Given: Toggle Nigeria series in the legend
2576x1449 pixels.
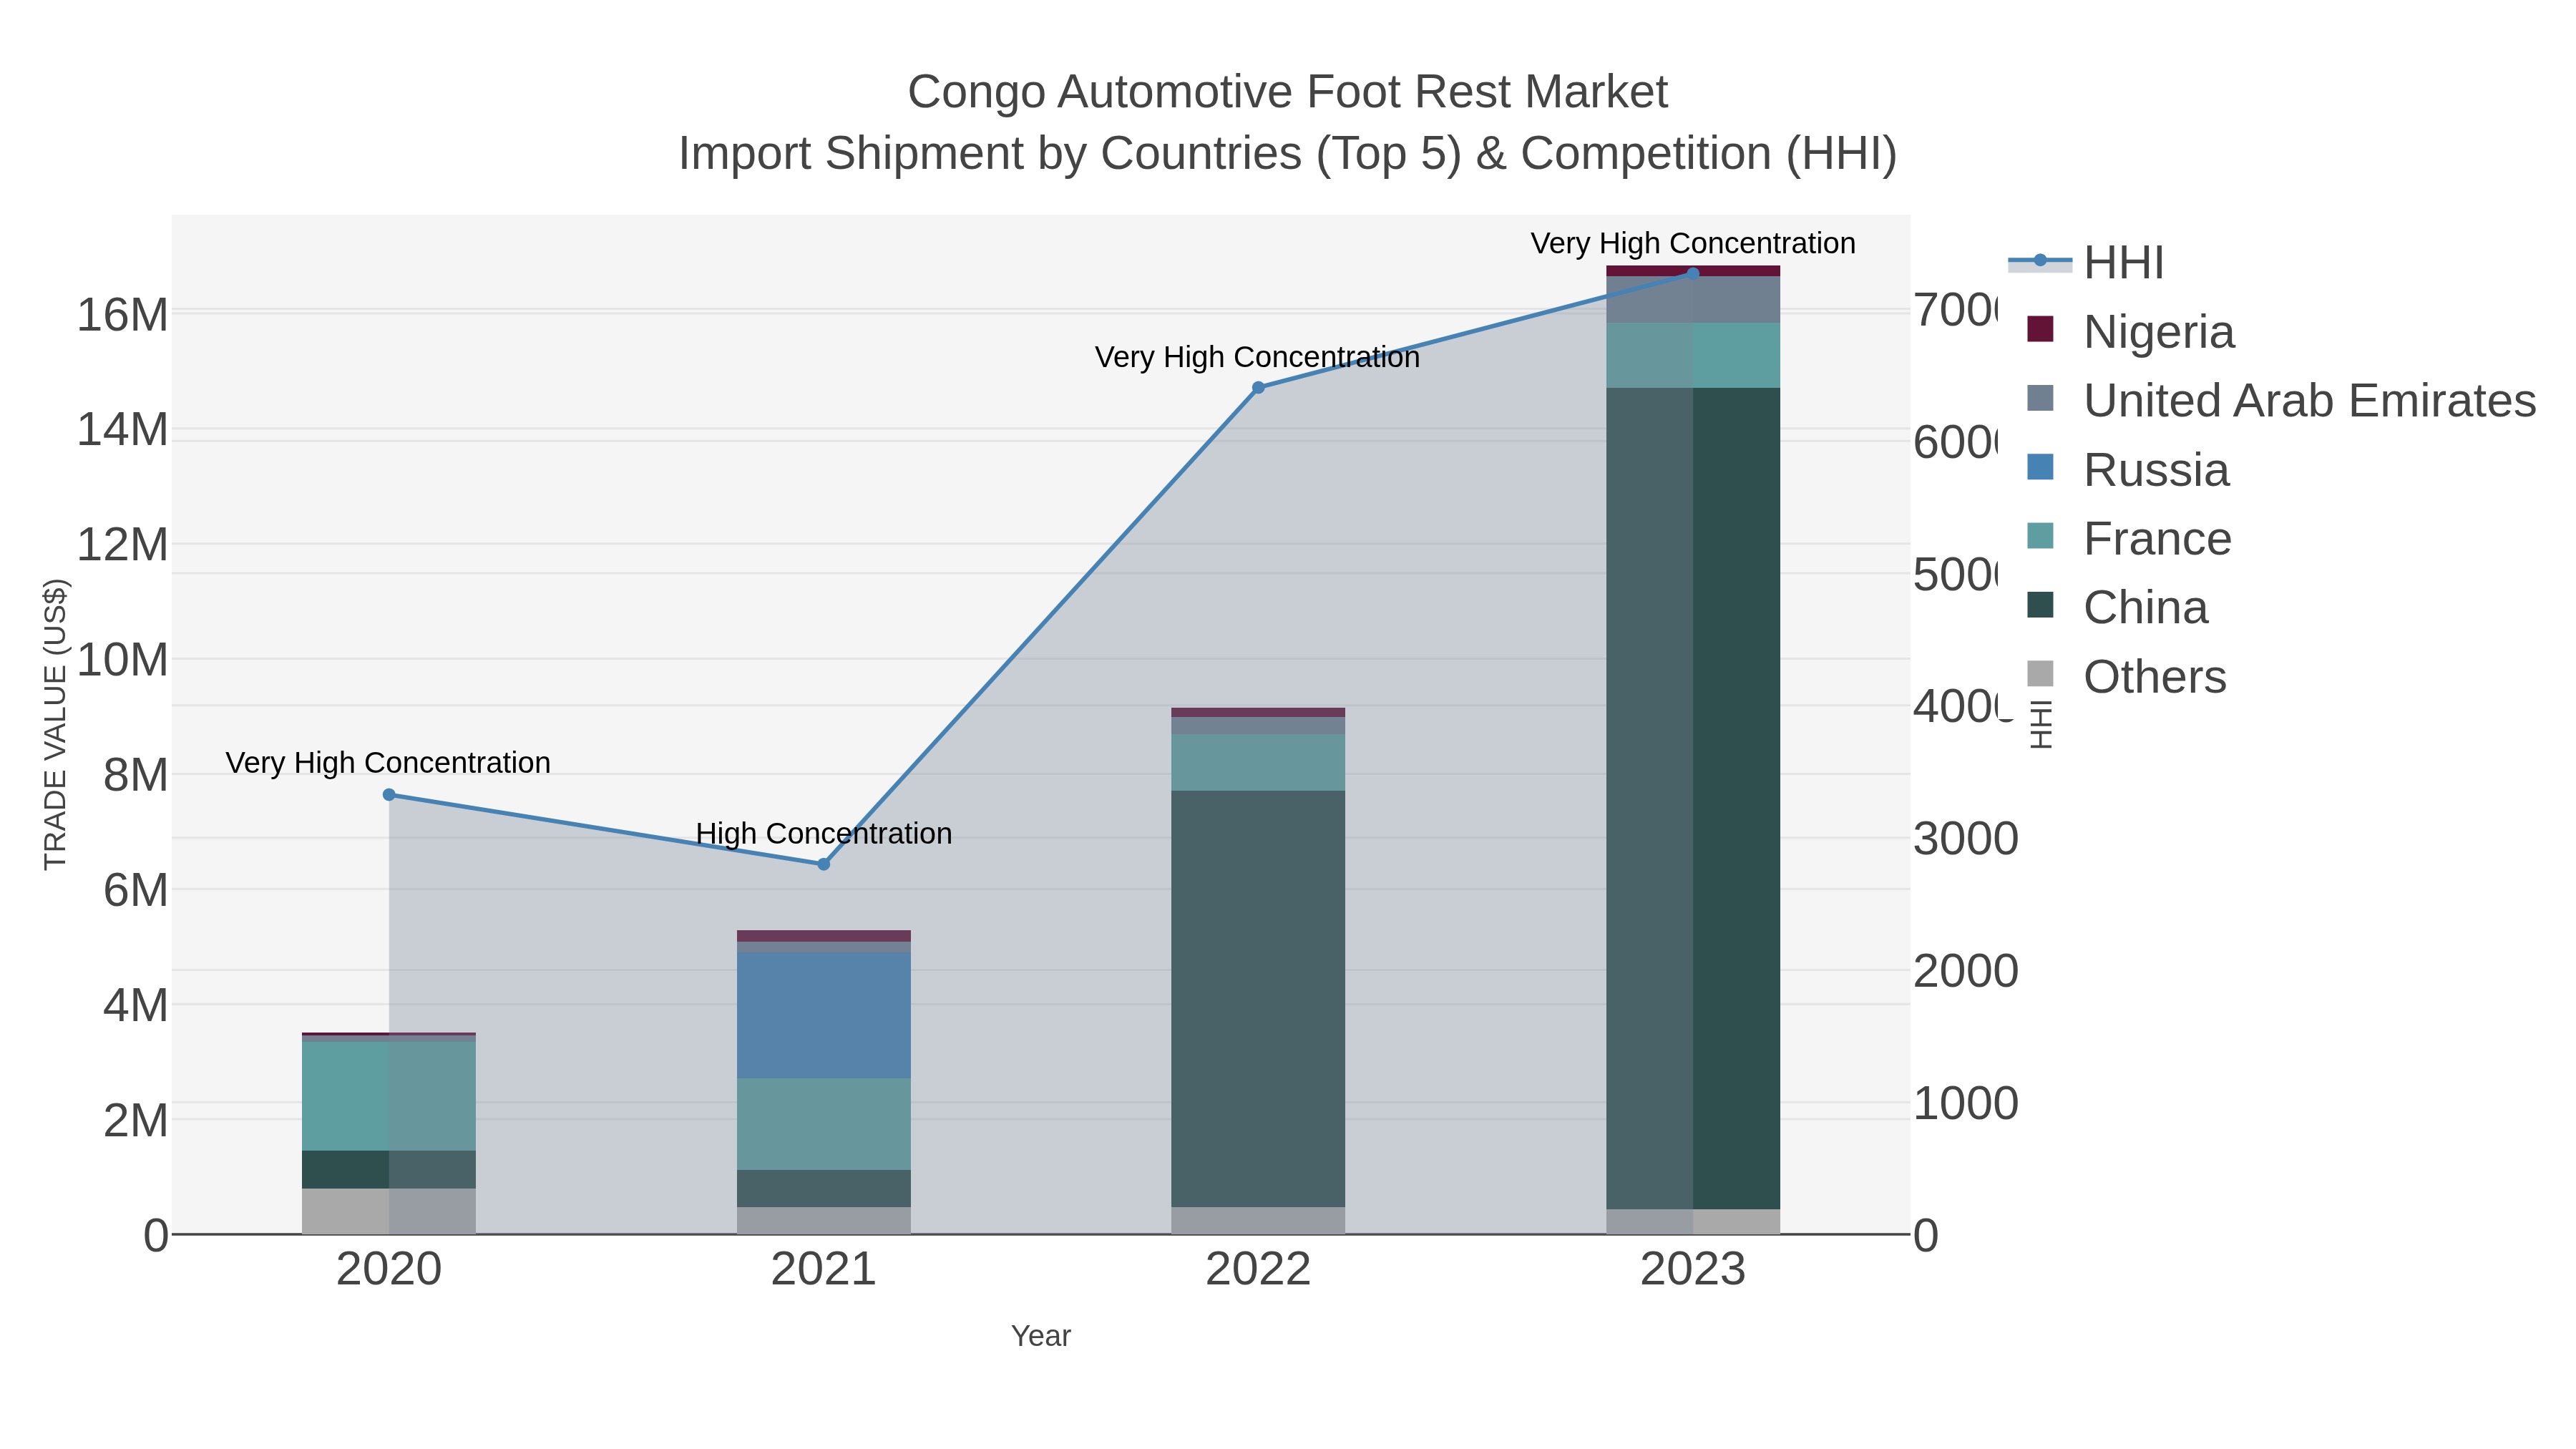Looking at the screenshot, I should click(2130, 331).
